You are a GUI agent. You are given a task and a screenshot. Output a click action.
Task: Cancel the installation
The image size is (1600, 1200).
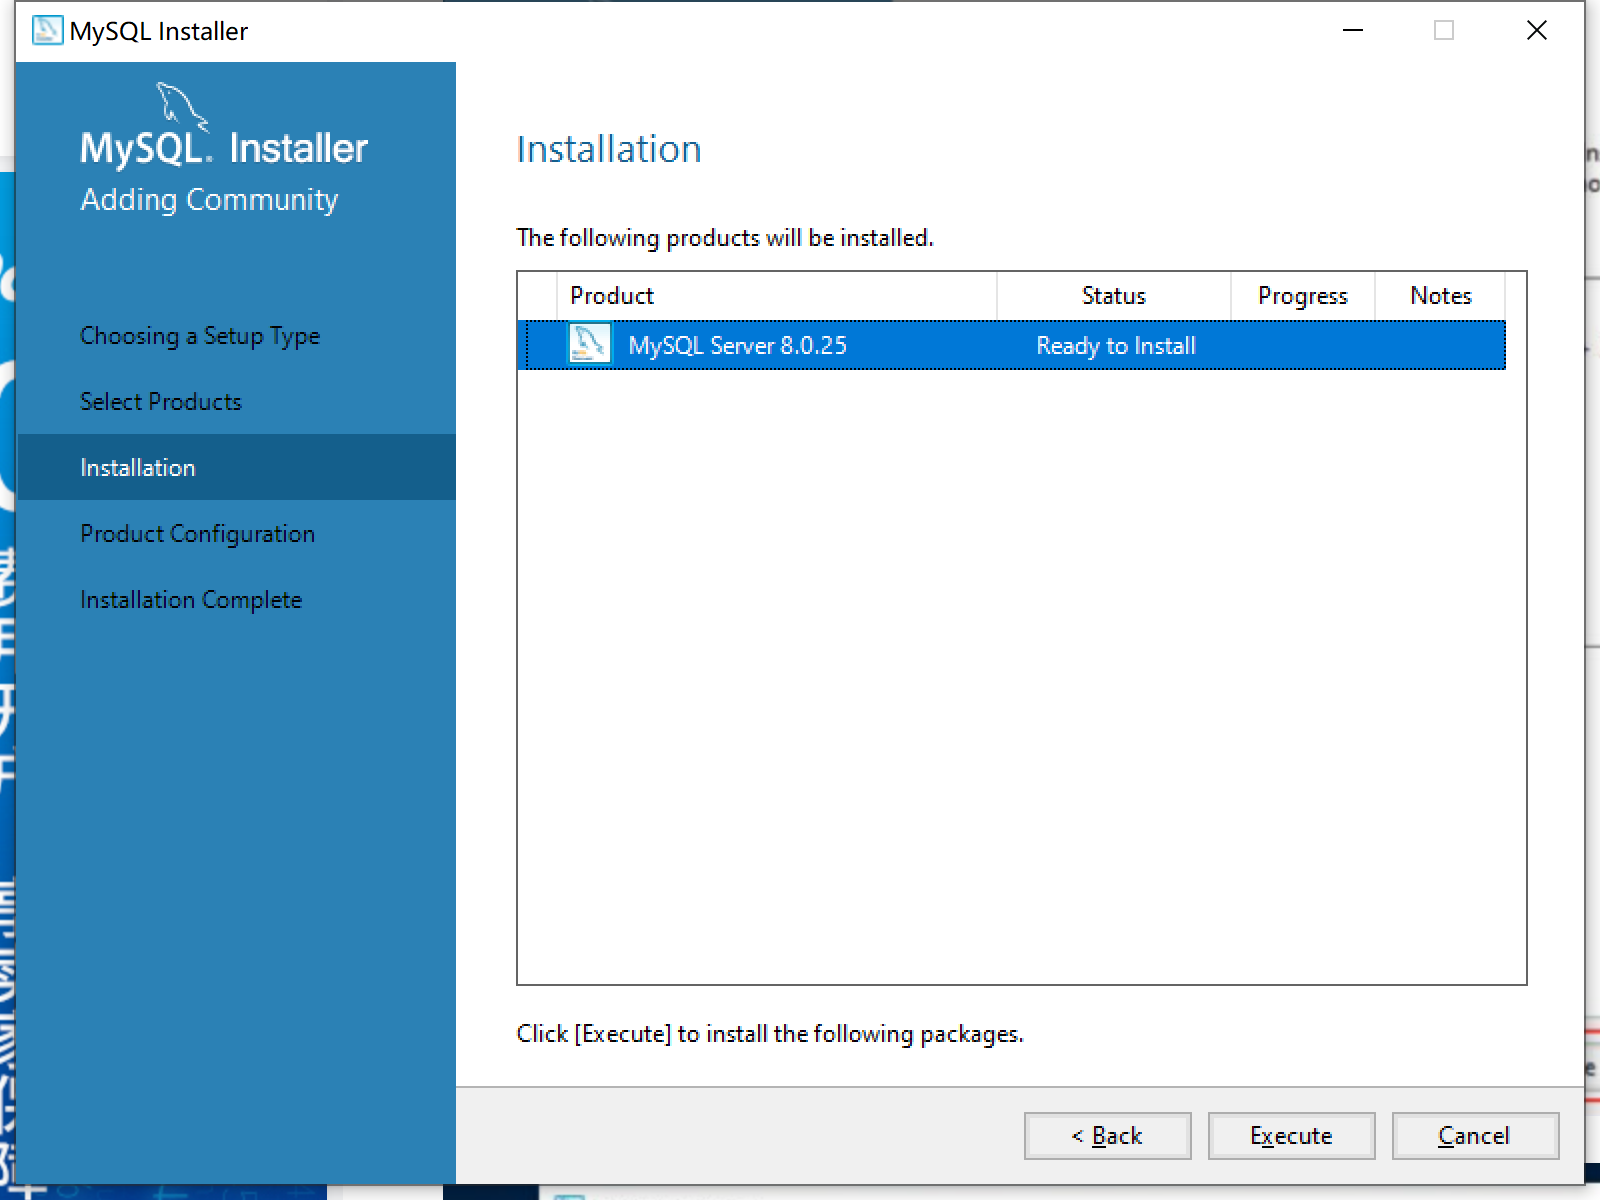pos(1475,1136)
